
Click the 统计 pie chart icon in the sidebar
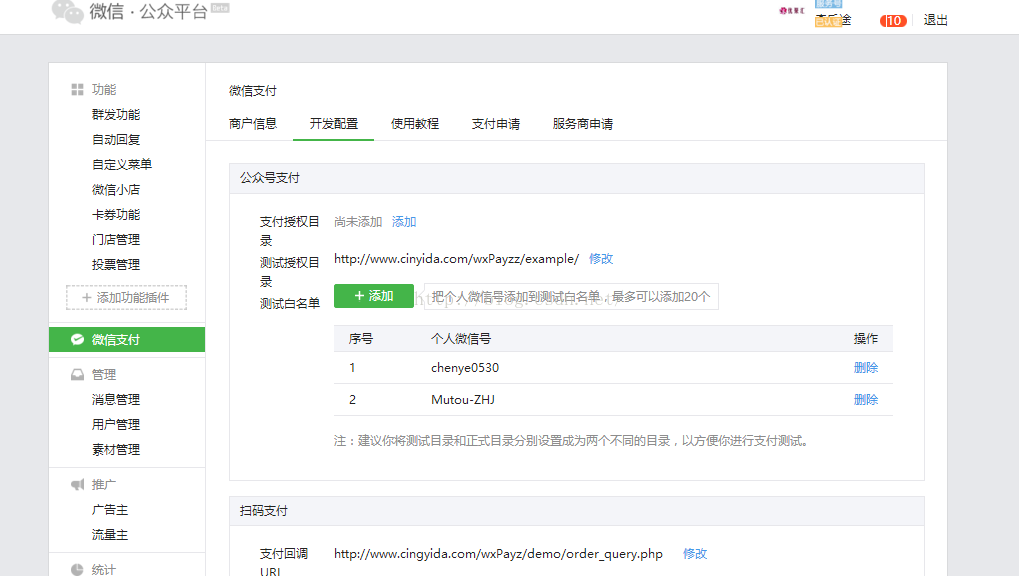coord(77,569)
